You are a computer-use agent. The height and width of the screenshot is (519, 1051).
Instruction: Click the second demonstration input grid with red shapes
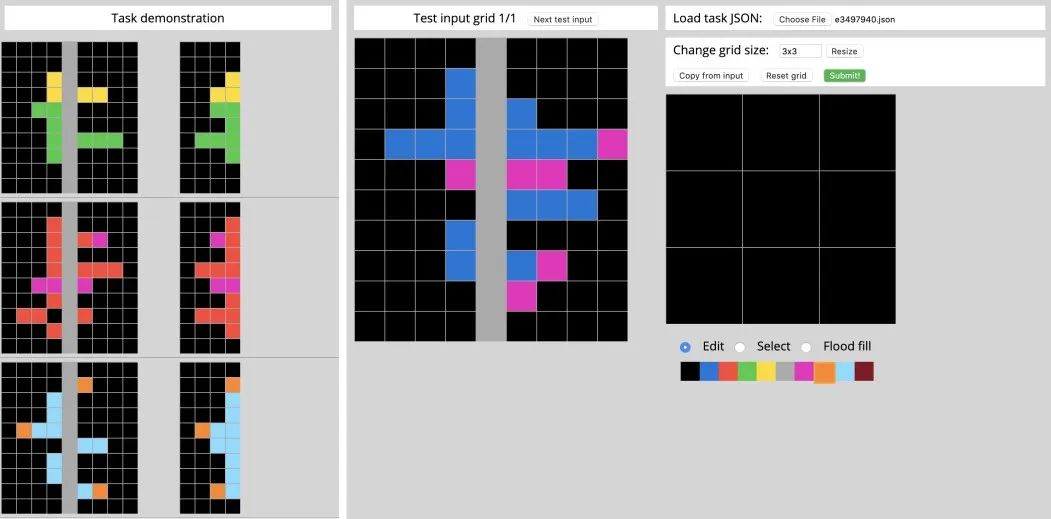[70, 278]
